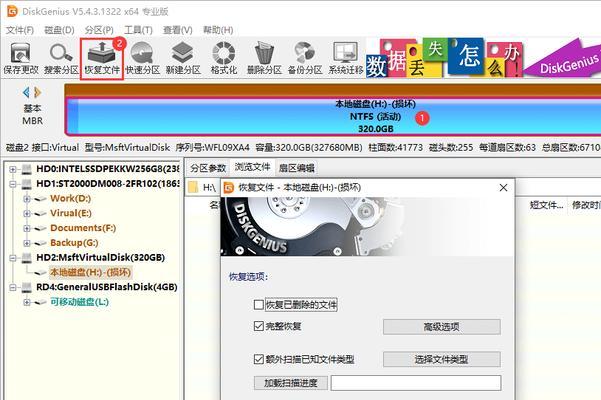Enable the 恢复已删除的文件 checkbox
The width and height of the screenshot is (601, 400).
pyautogui.click(x=259, y=305)
